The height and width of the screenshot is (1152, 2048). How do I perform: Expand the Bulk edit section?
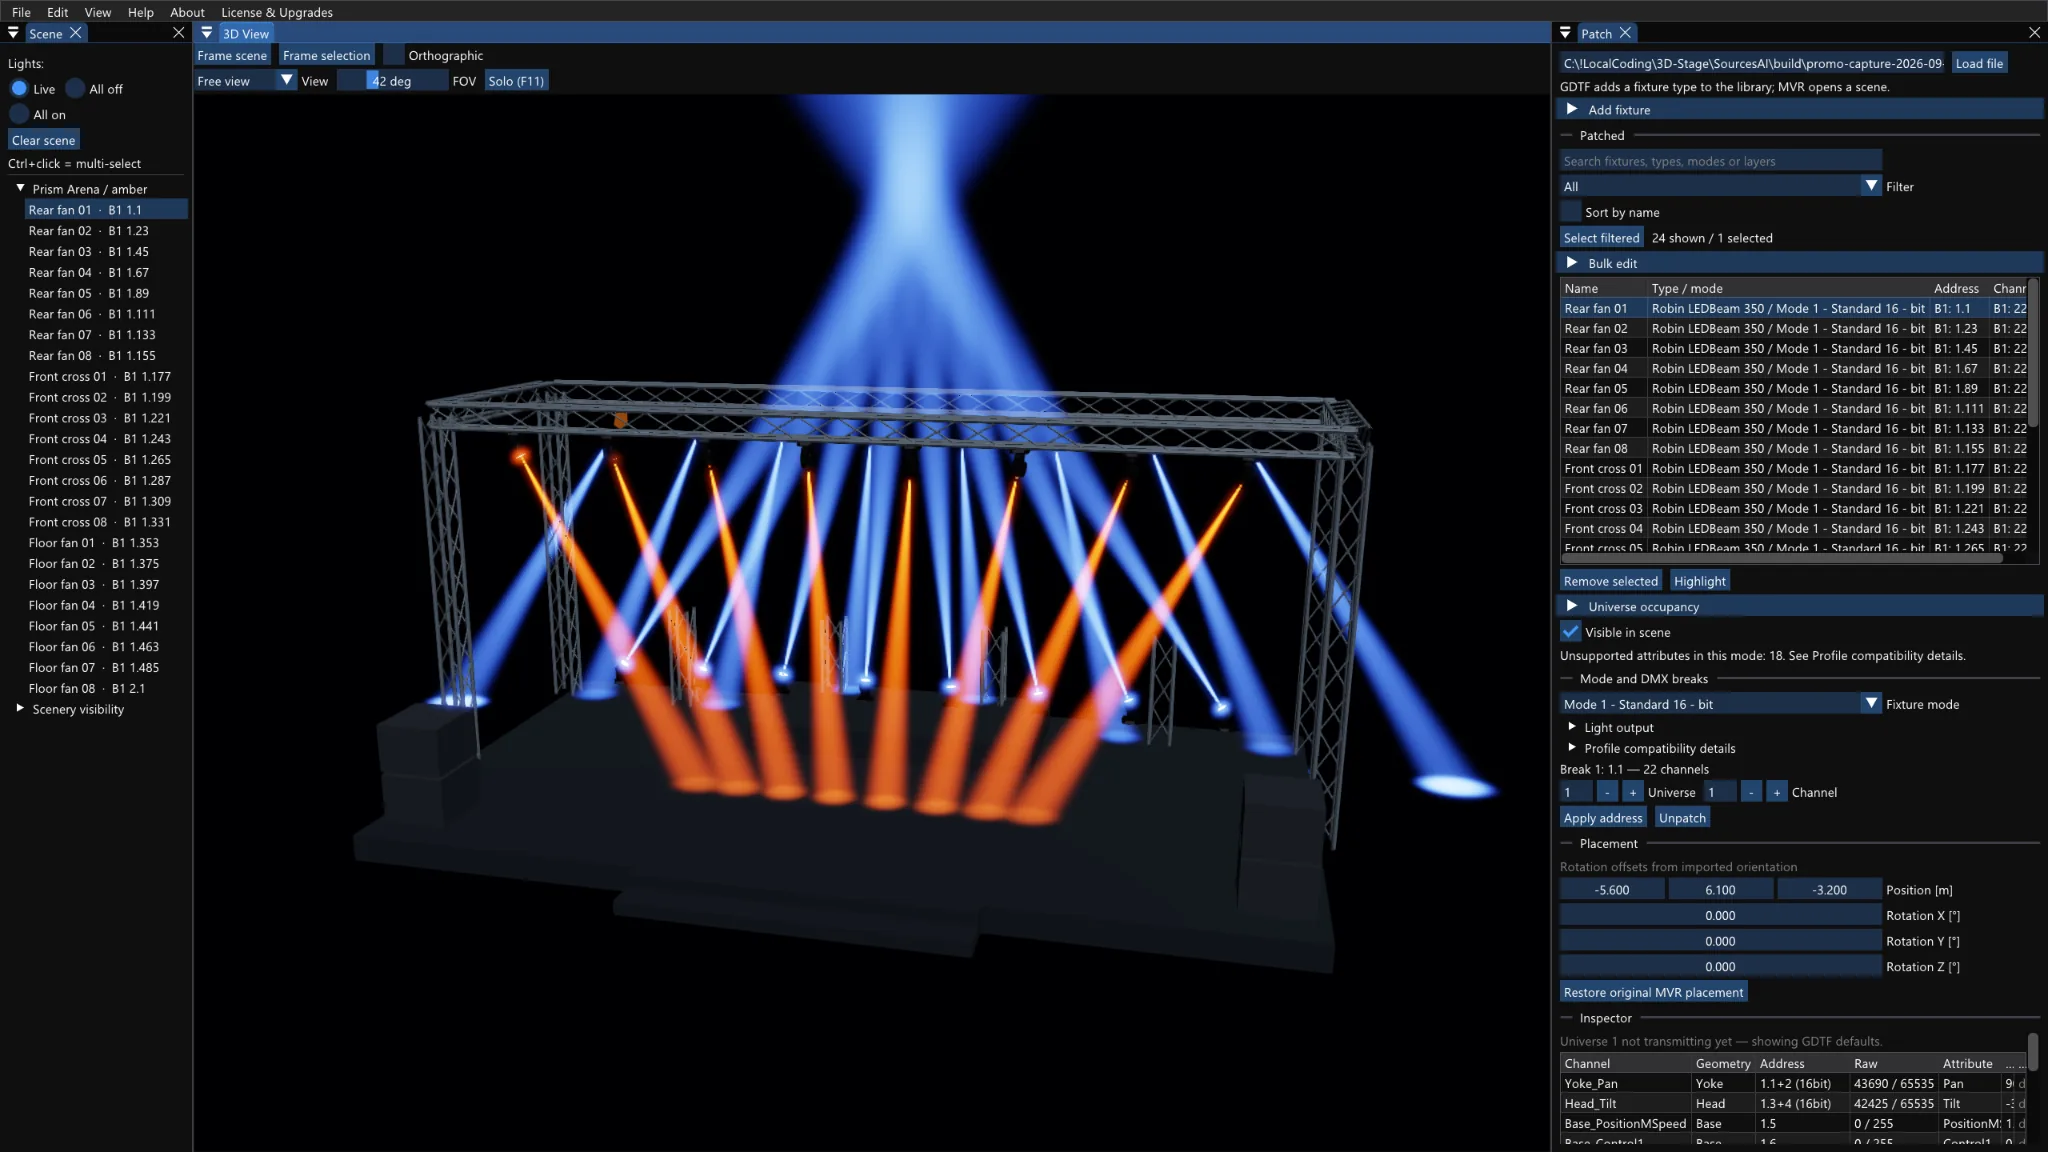1799,263
